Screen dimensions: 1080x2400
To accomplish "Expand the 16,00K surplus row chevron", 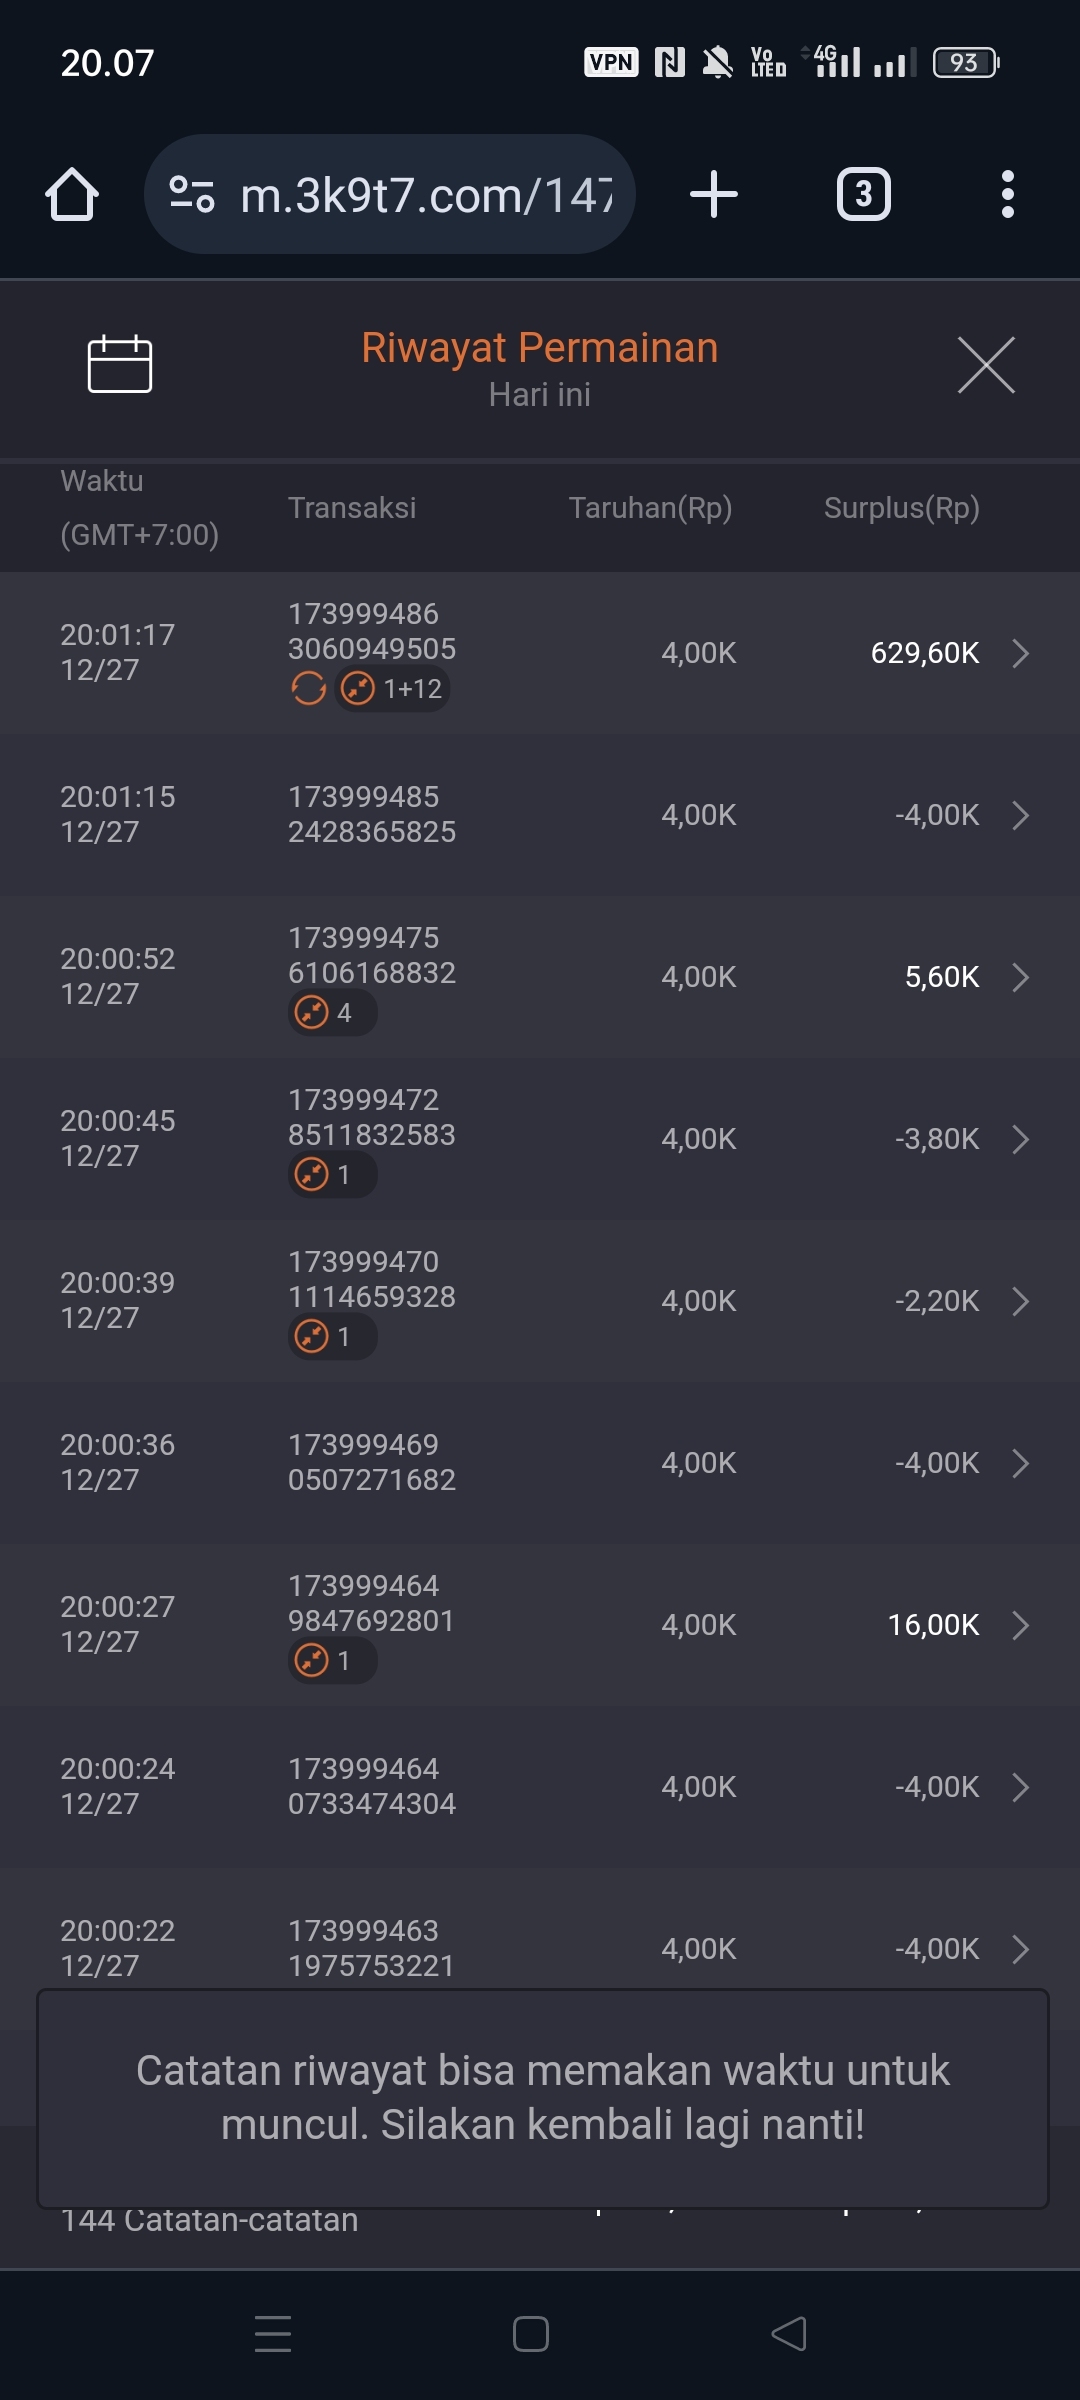I will tap(1020, 1625).
